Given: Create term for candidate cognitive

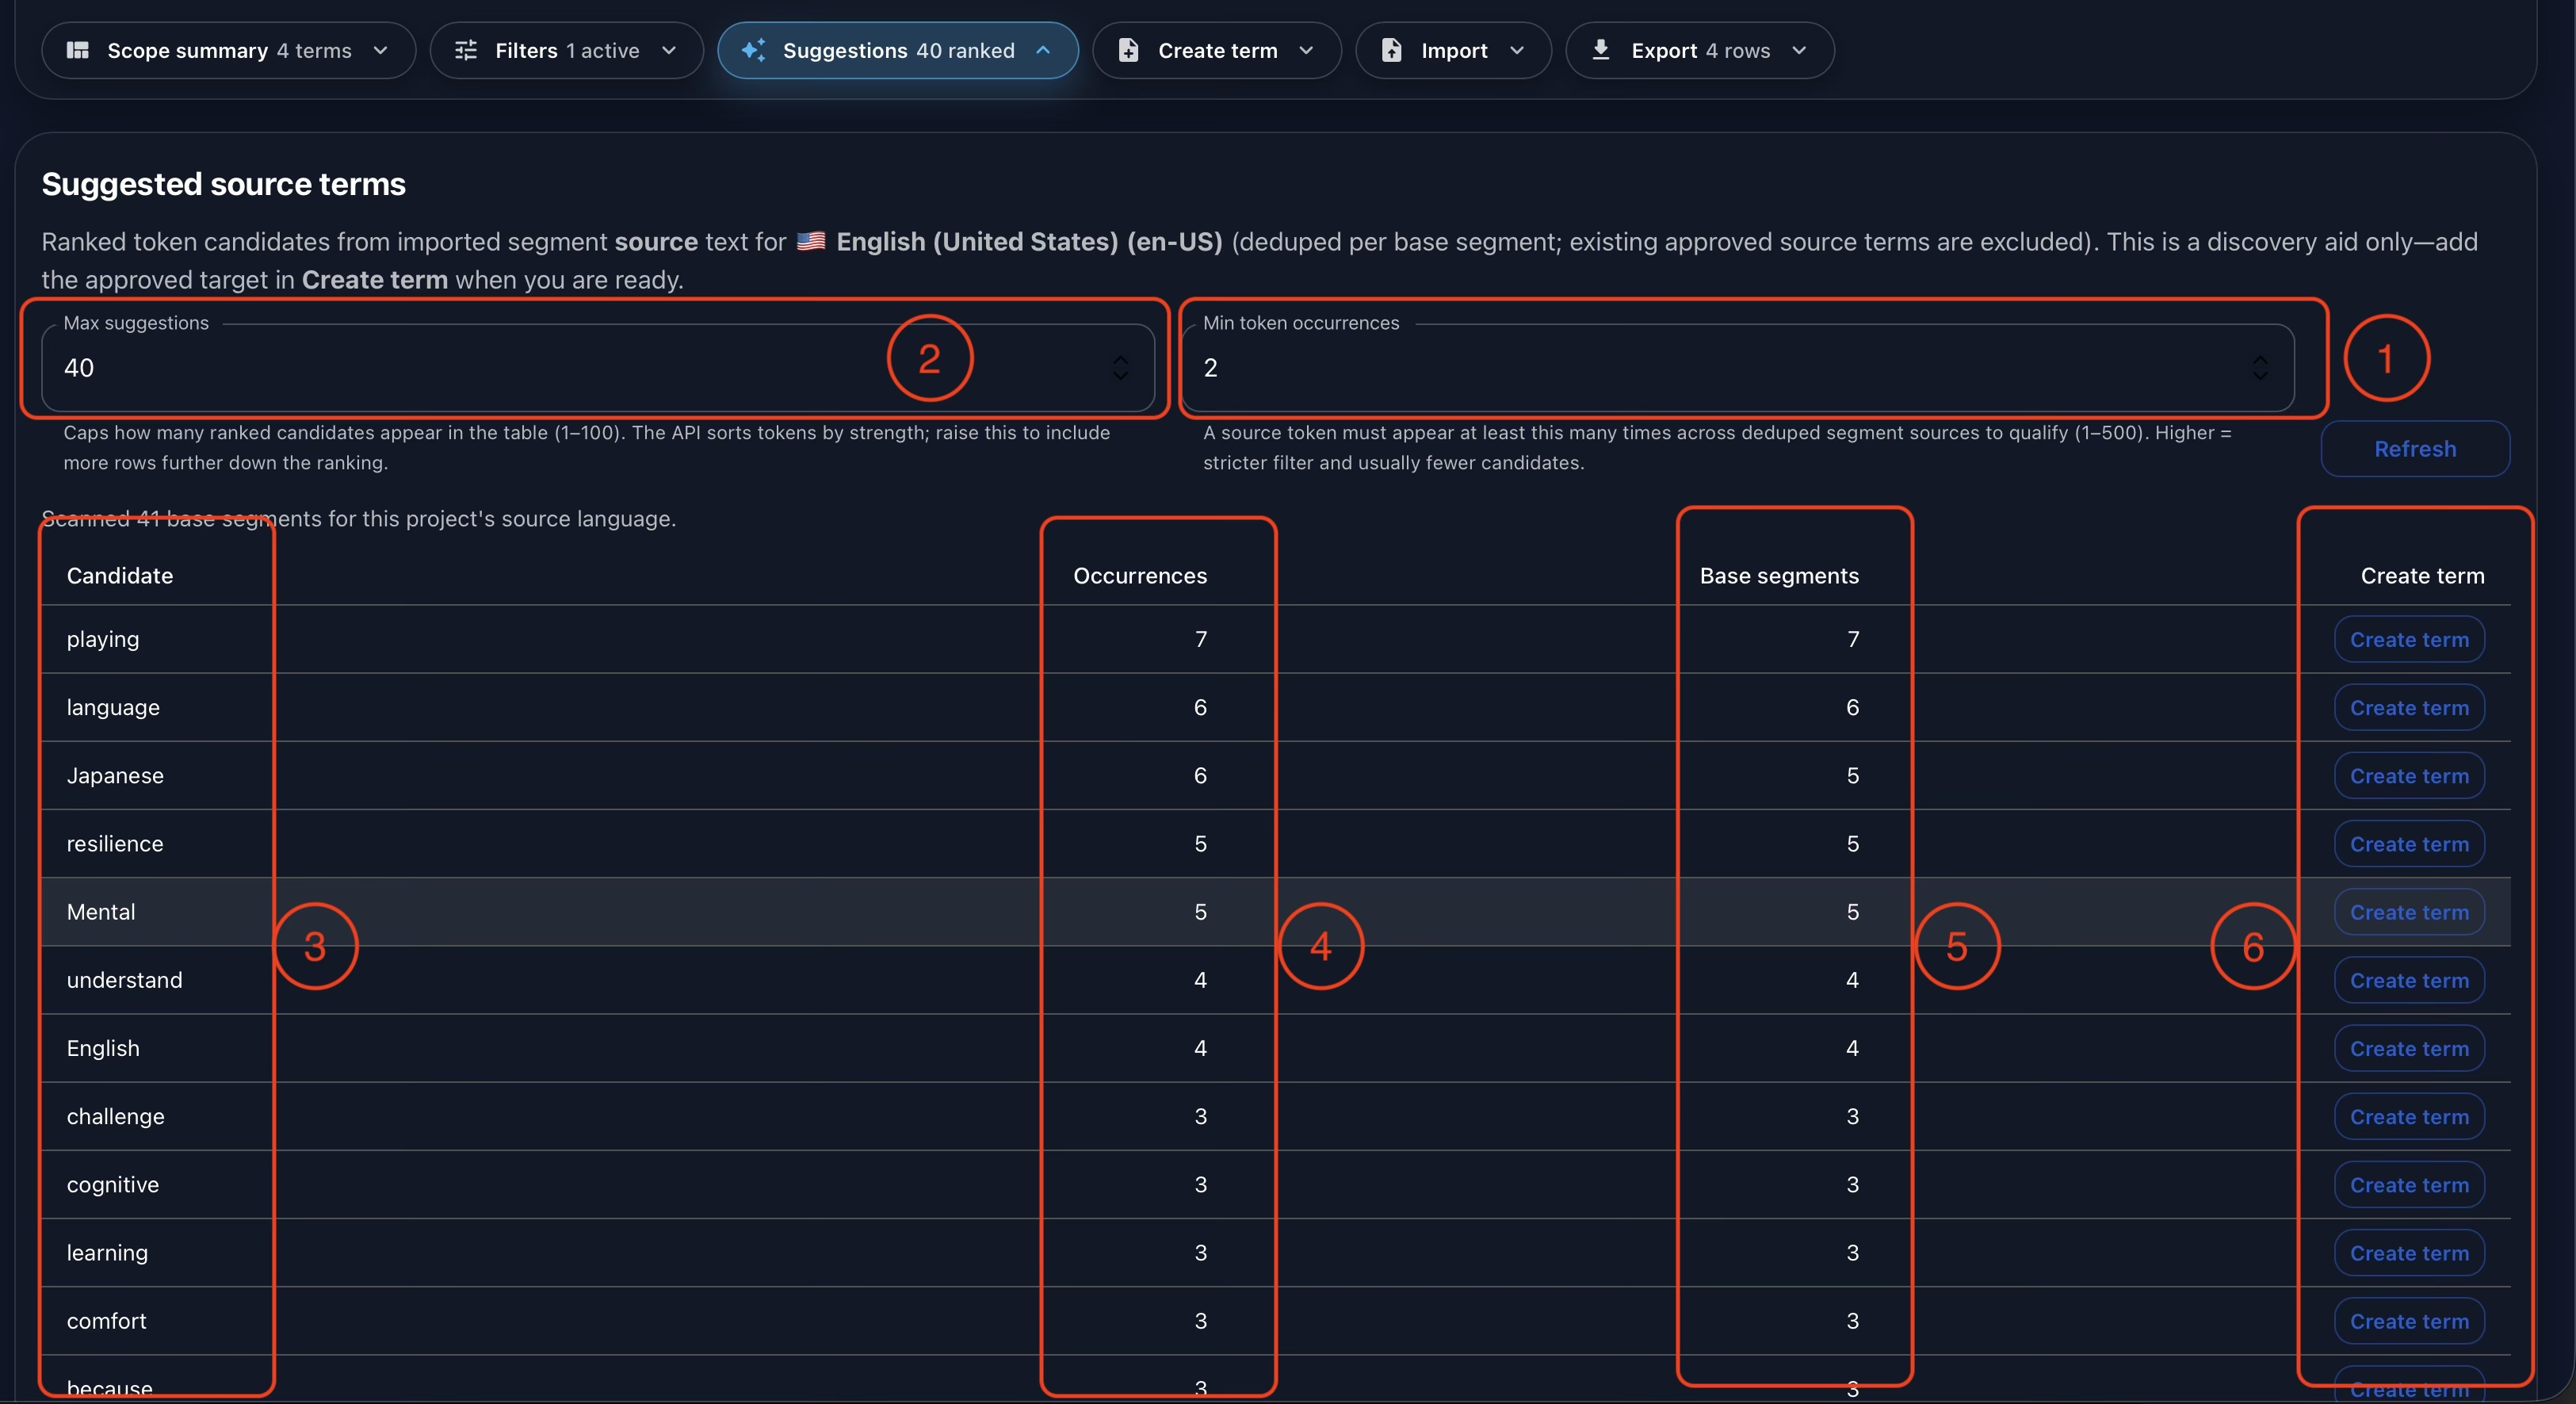Looking at the screenshot, I should (x=2409, y=1184).
